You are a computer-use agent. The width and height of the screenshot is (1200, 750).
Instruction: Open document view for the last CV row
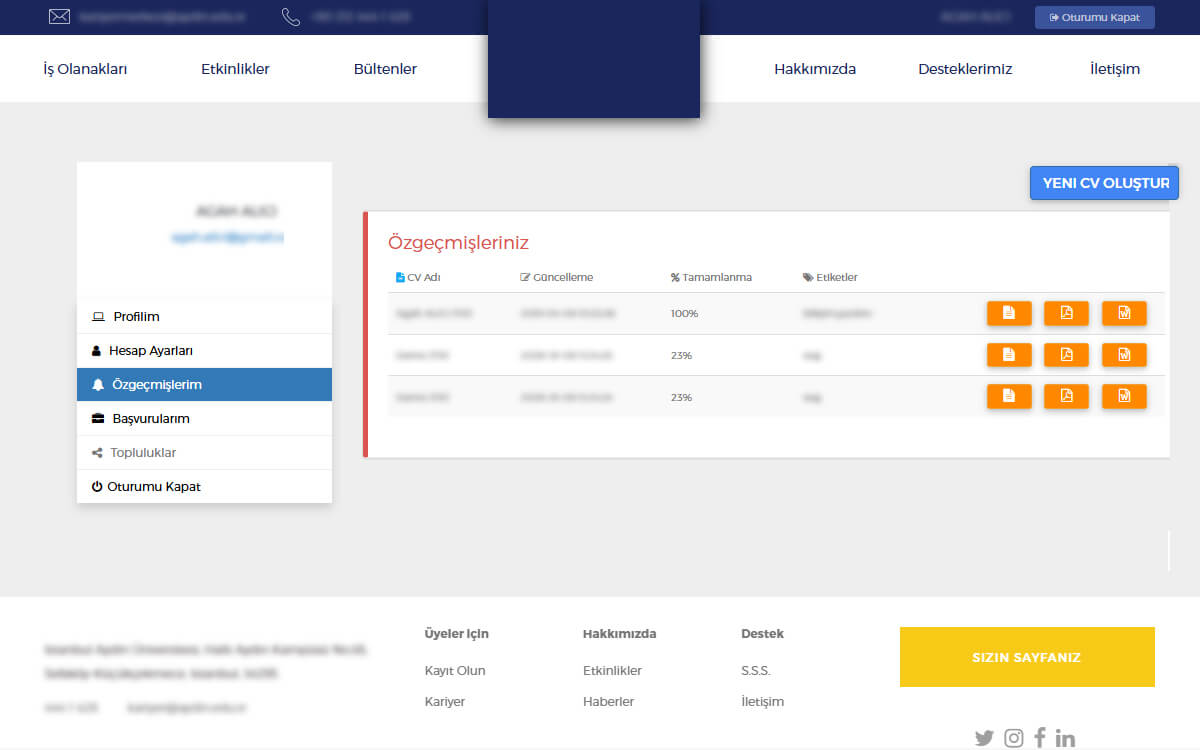coord(1008,396)
